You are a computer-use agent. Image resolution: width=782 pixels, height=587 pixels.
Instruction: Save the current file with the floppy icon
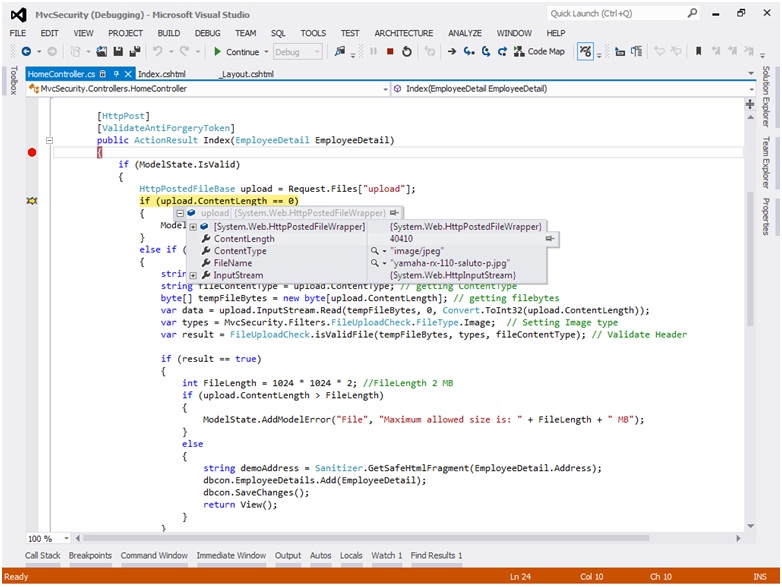pos(118,51)
